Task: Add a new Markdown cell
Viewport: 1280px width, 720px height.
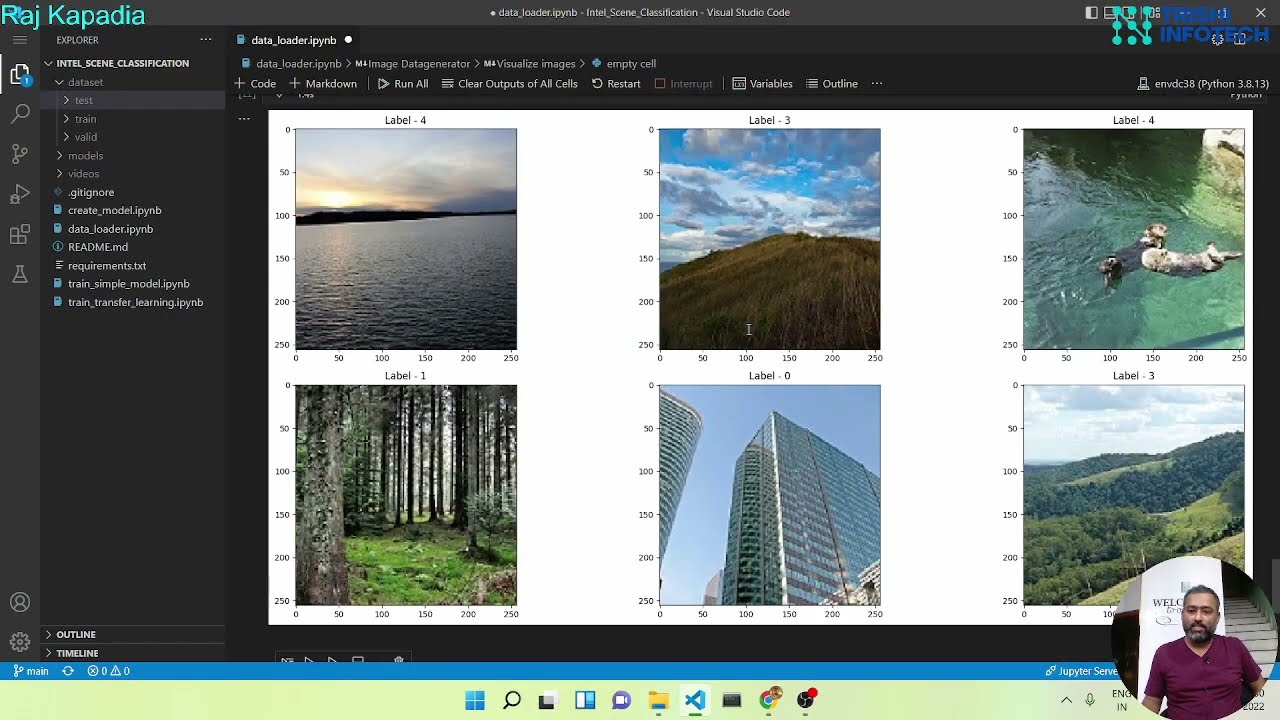Action: 323,84
